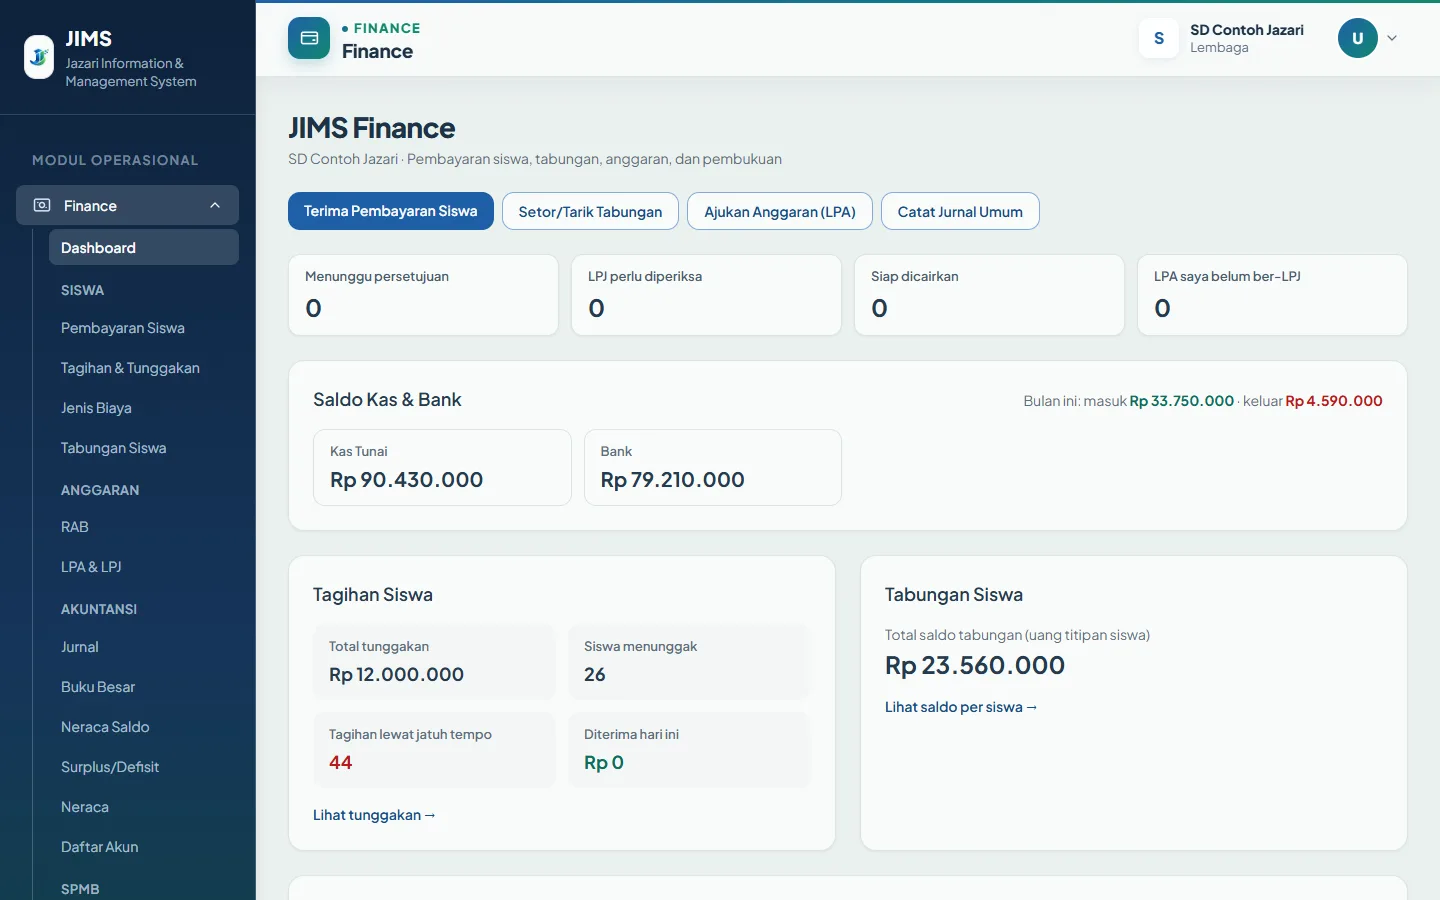Open Surplus/Defisit report
The width and height of the screenshot is (1440, 900).
[x=144, y=767]
